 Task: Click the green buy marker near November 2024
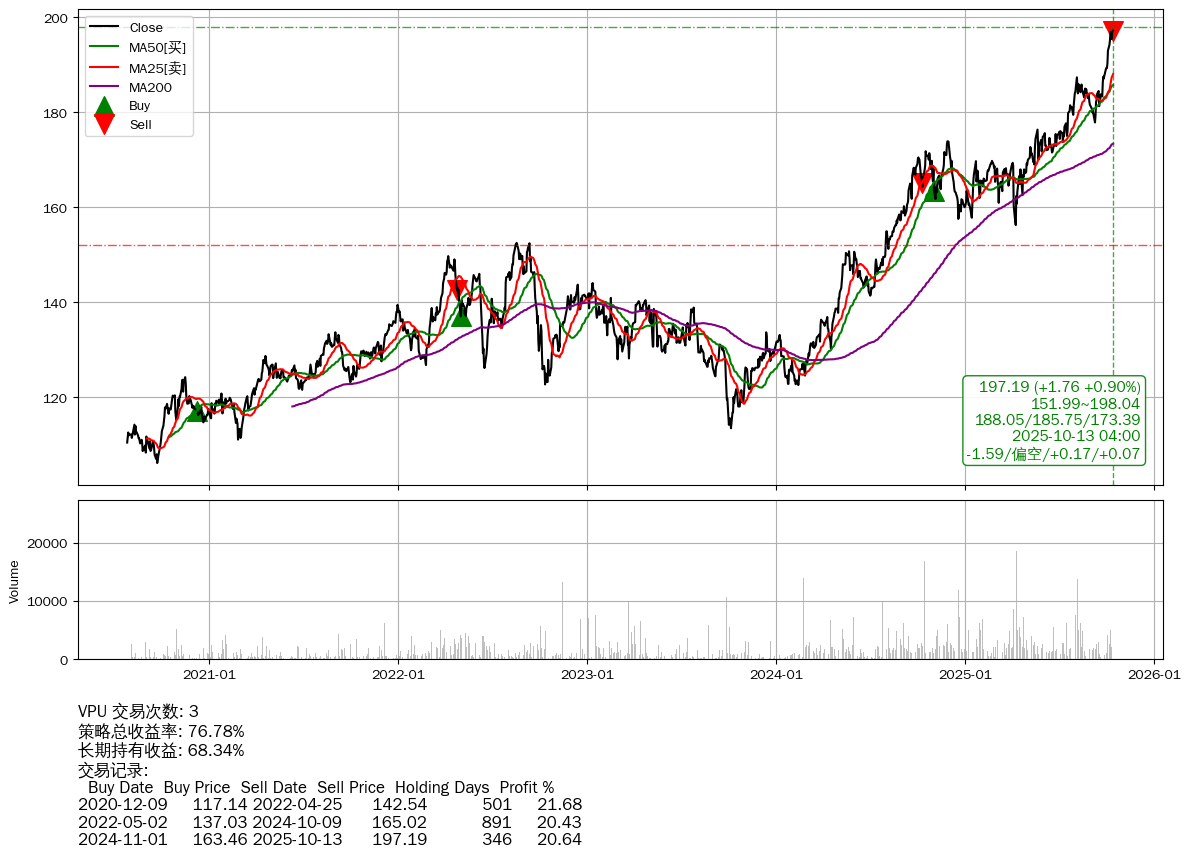934,191
